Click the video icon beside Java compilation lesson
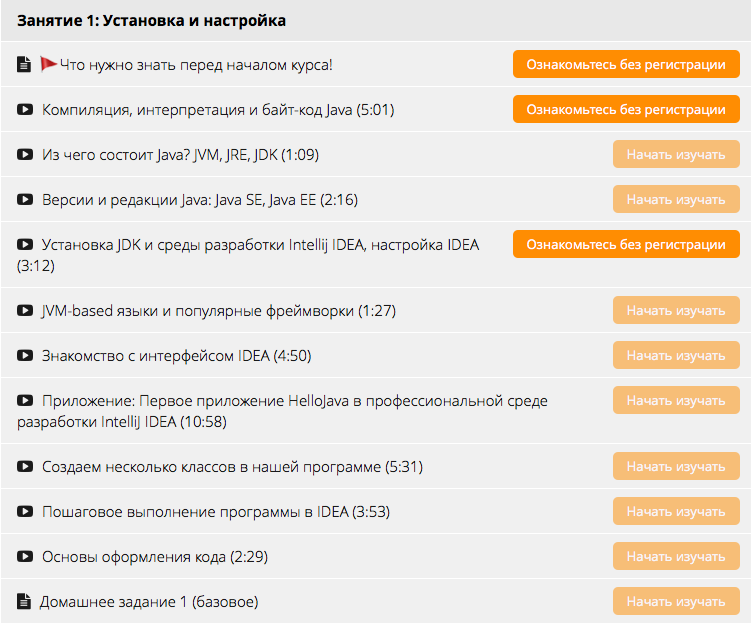The image size is (753, 625). 25,109
